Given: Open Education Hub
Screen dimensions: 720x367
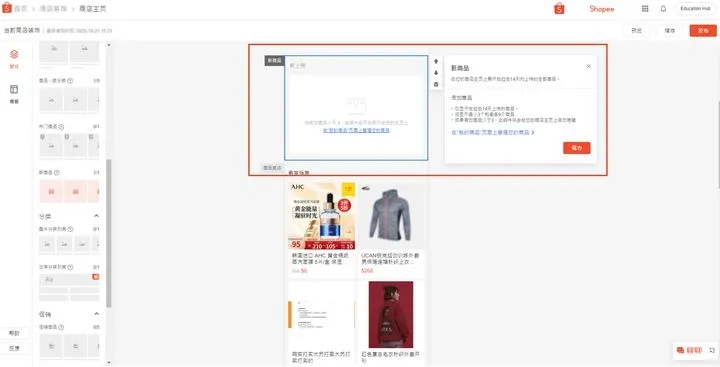Looking at the screenshot, I should [695, 8].
